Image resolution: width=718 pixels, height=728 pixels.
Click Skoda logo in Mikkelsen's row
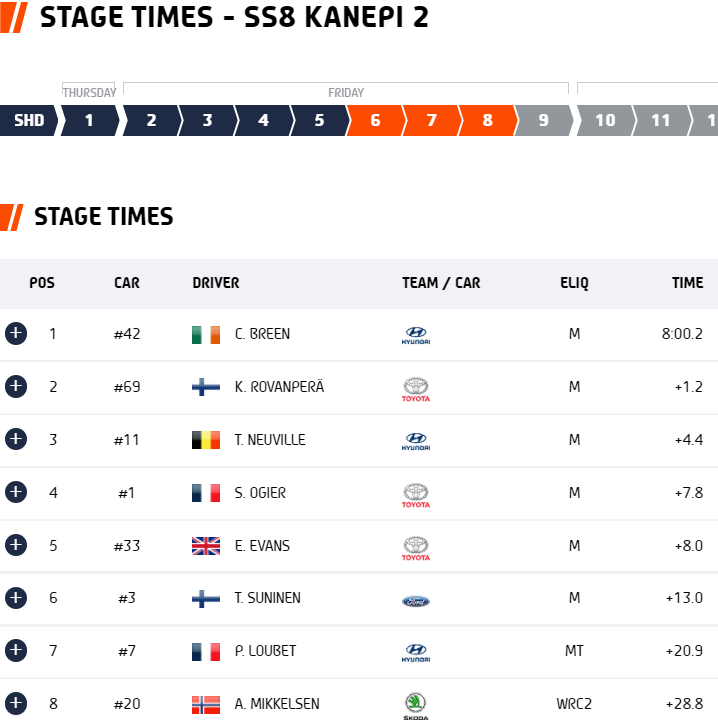(416, 706)
